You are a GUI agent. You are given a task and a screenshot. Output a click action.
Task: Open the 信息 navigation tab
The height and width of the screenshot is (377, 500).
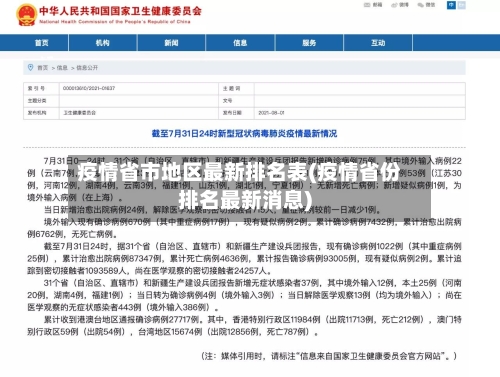tap(240, 43)
